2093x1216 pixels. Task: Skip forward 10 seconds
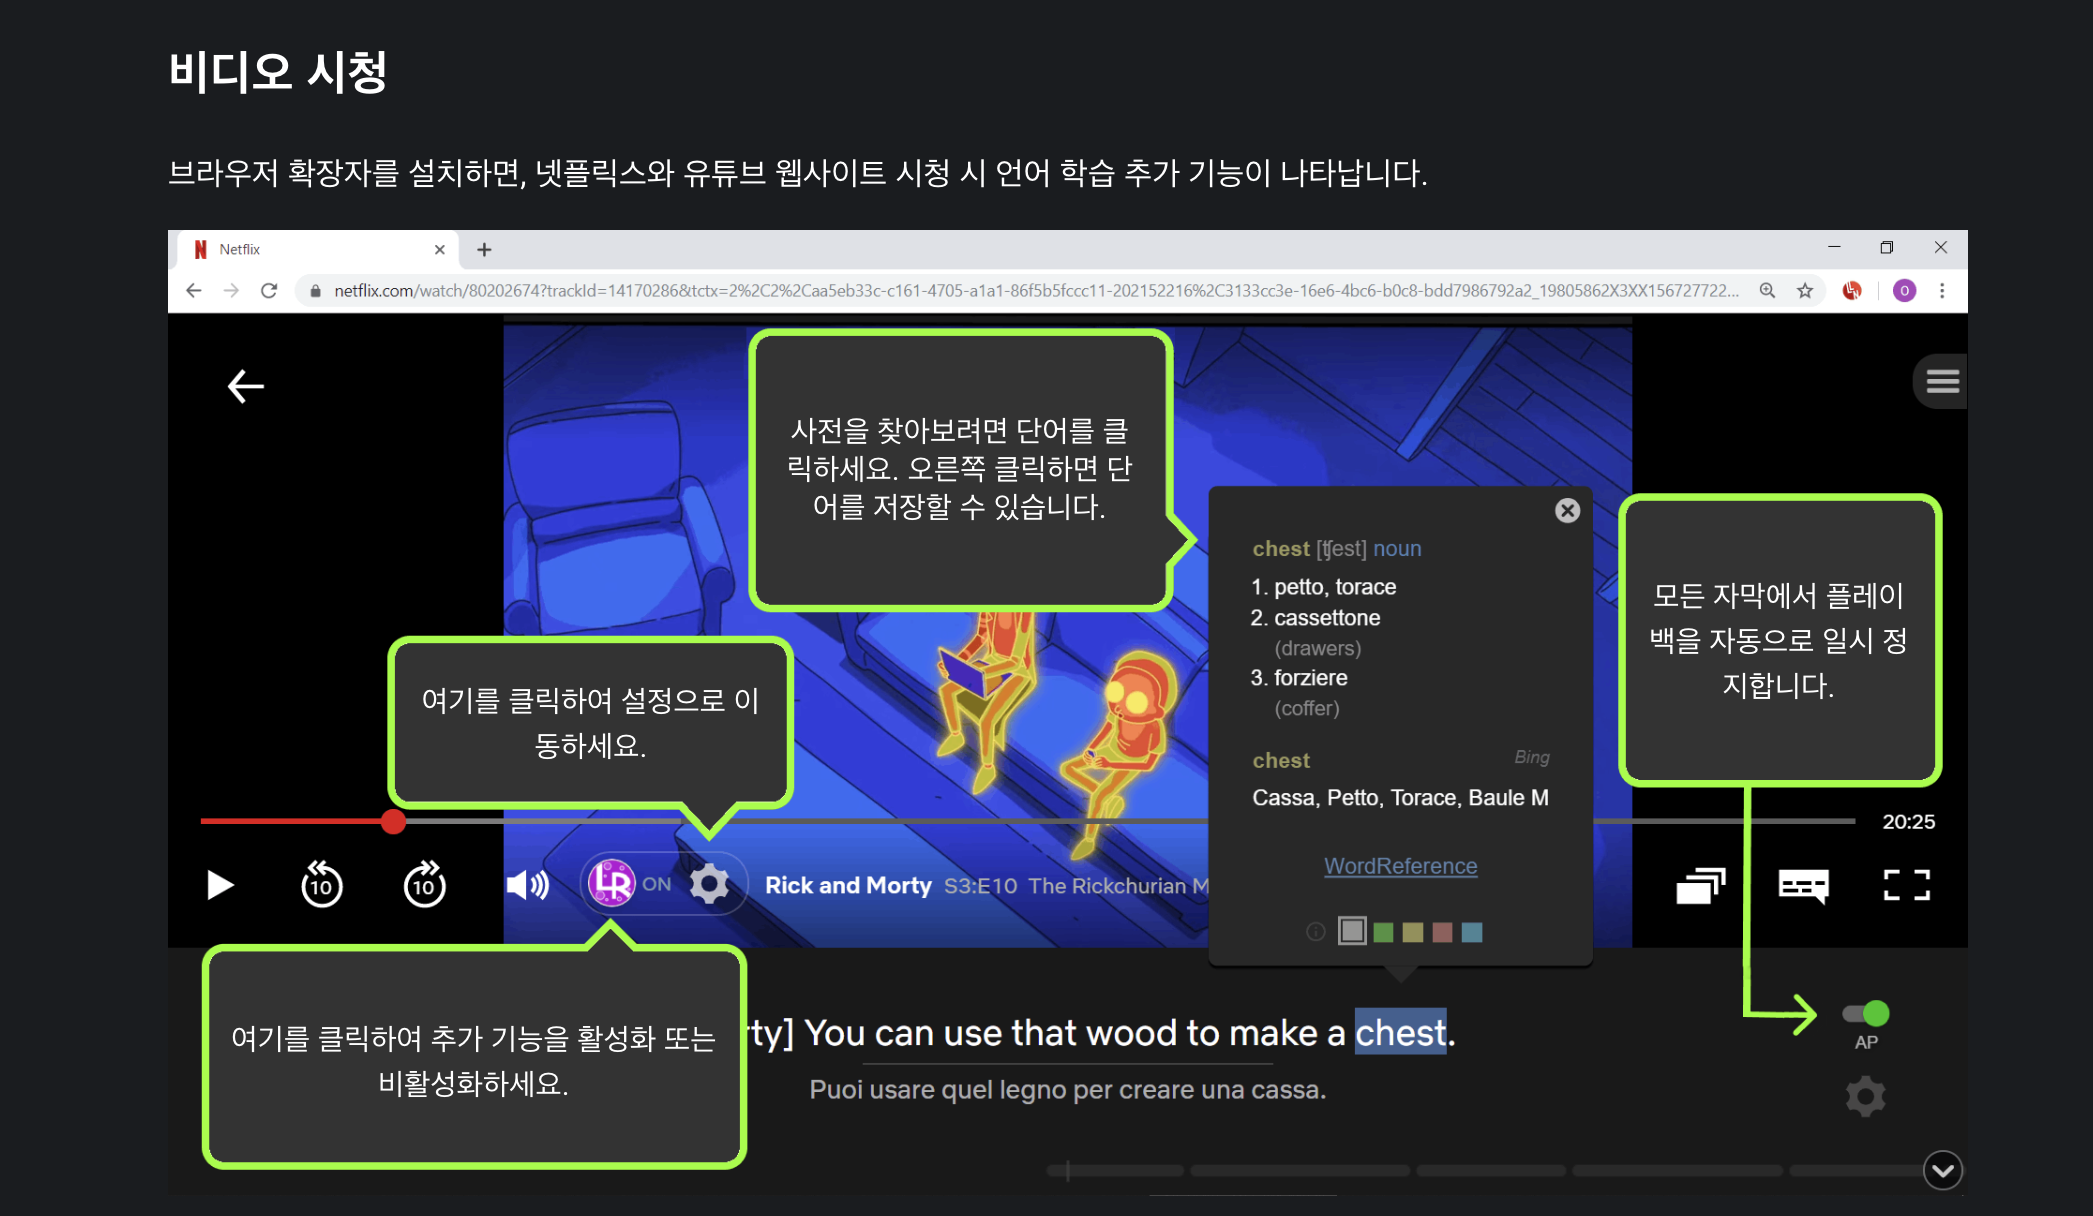pyautogui.click(x=425, y=884)
